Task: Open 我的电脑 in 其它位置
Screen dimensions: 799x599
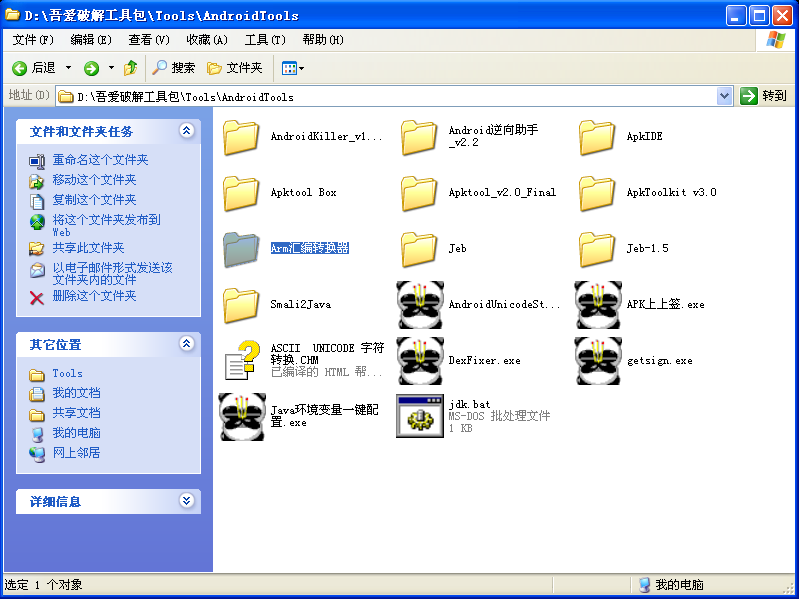Action: click(76, 433)
